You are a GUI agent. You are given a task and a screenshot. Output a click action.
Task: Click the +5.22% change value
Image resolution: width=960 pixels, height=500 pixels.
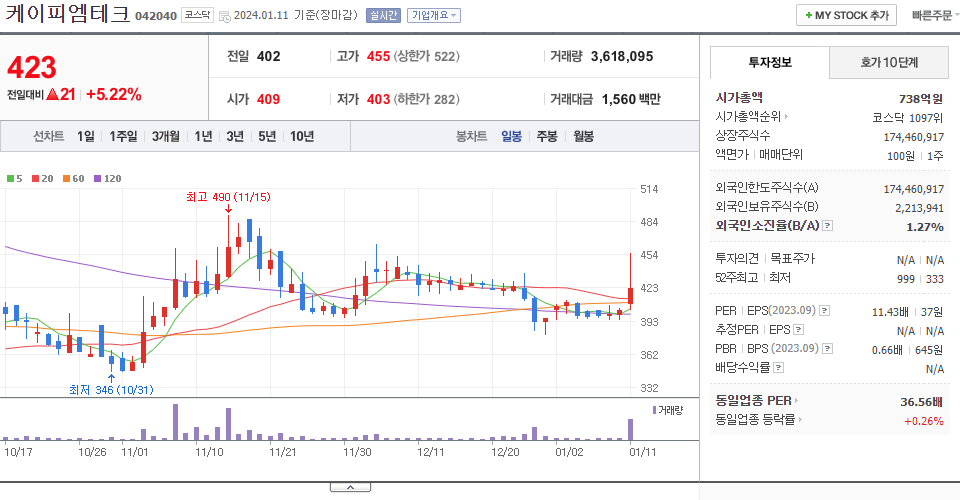pos(114,95)
